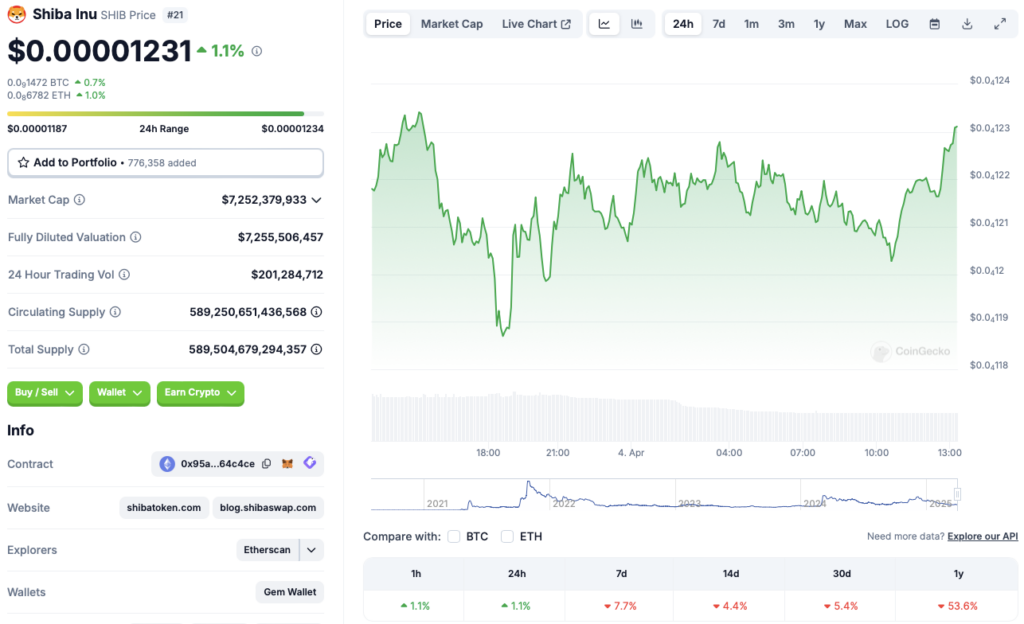Click the star icon in Add to Portfolio
The image size is (1024, 624).
tap(24, 163)
